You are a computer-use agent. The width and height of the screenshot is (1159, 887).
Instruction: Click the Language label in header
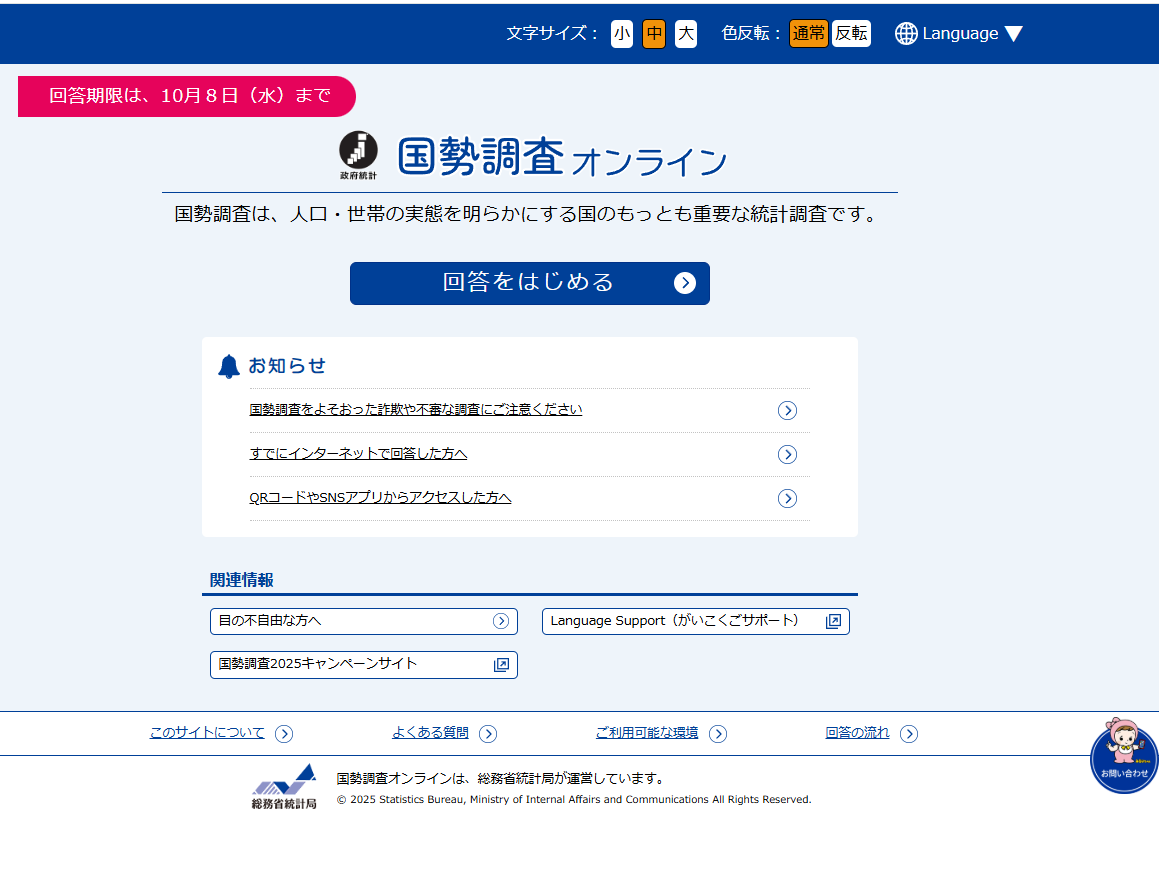pos(960,34)
